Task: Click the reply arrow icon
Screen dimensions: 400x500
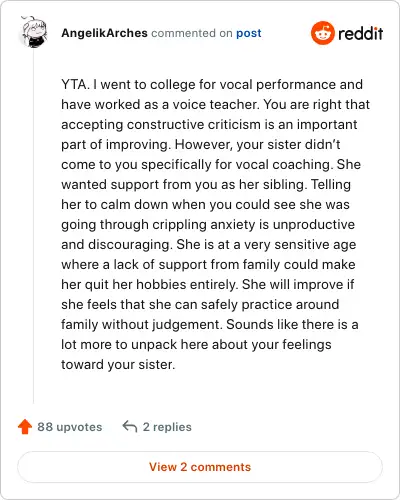Action: [x=130, y=426]
